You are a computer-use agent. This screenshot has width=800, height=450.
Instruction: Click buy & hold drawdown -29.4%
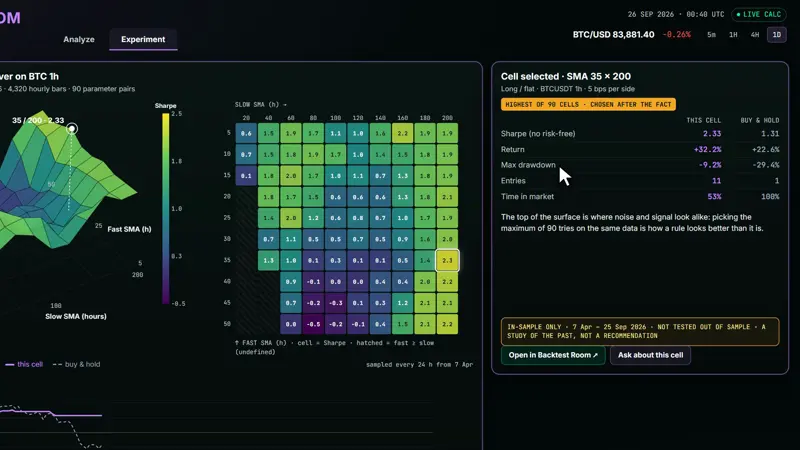(x=766, y=165)
